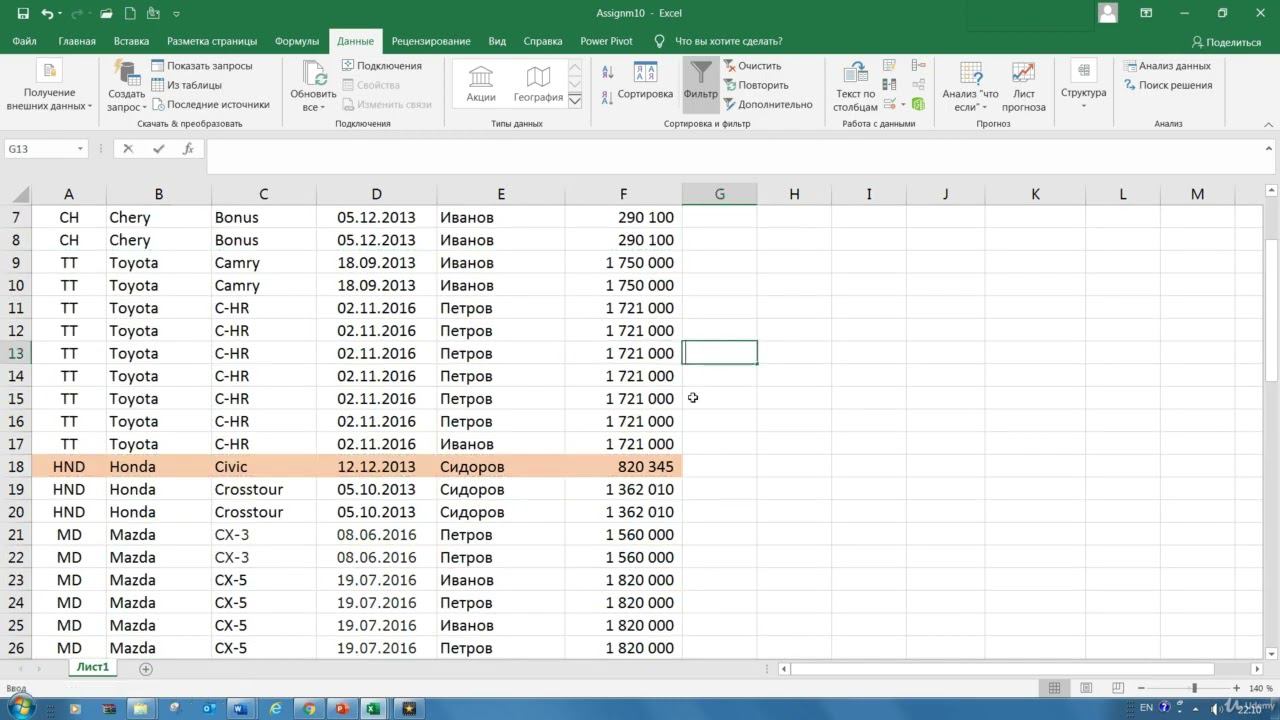Screen dimensions: 1280x720
Task: Click Повторить to reapply filter
Action: coord(756,85)
